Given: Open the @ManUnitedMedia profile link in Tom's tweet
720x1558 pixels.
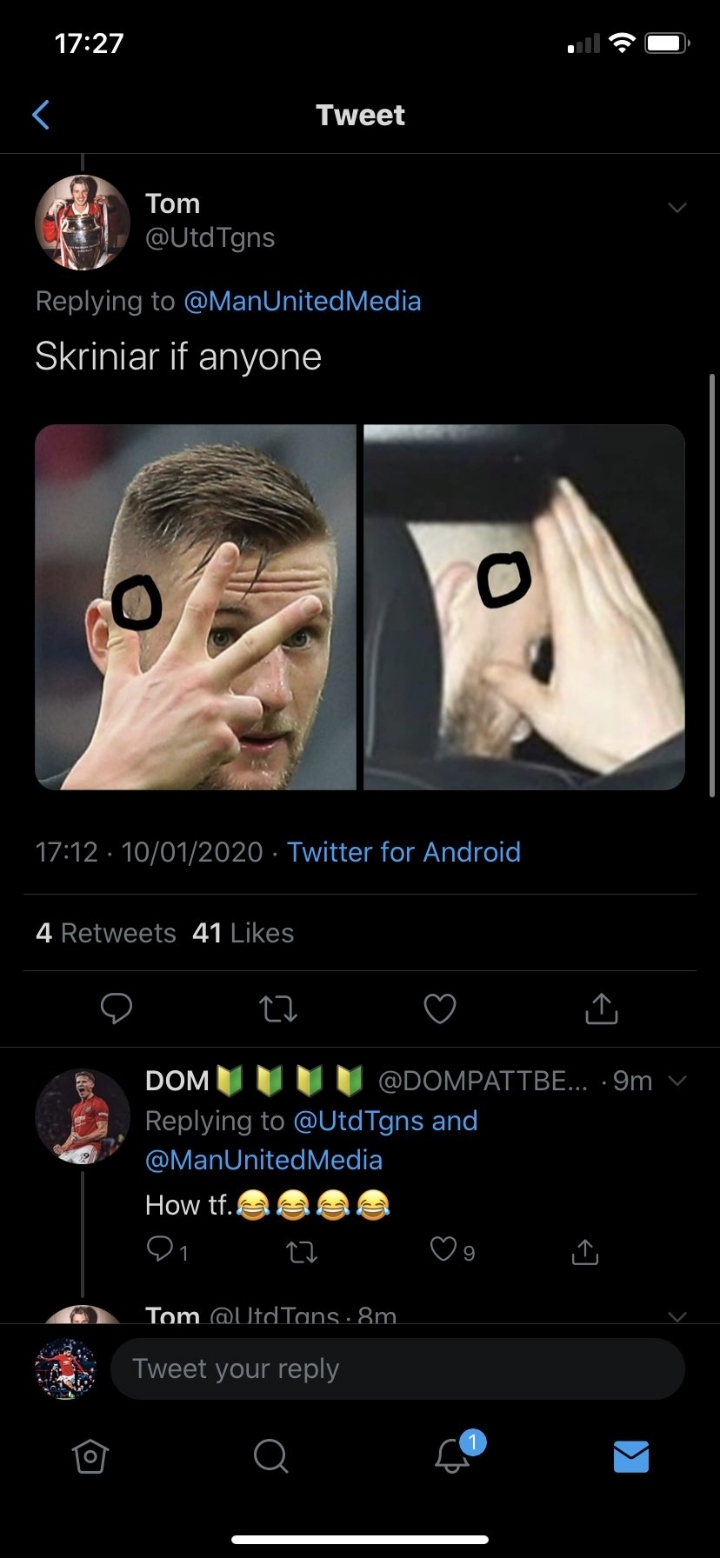Looking at the screenshot, I should point(302,301).
